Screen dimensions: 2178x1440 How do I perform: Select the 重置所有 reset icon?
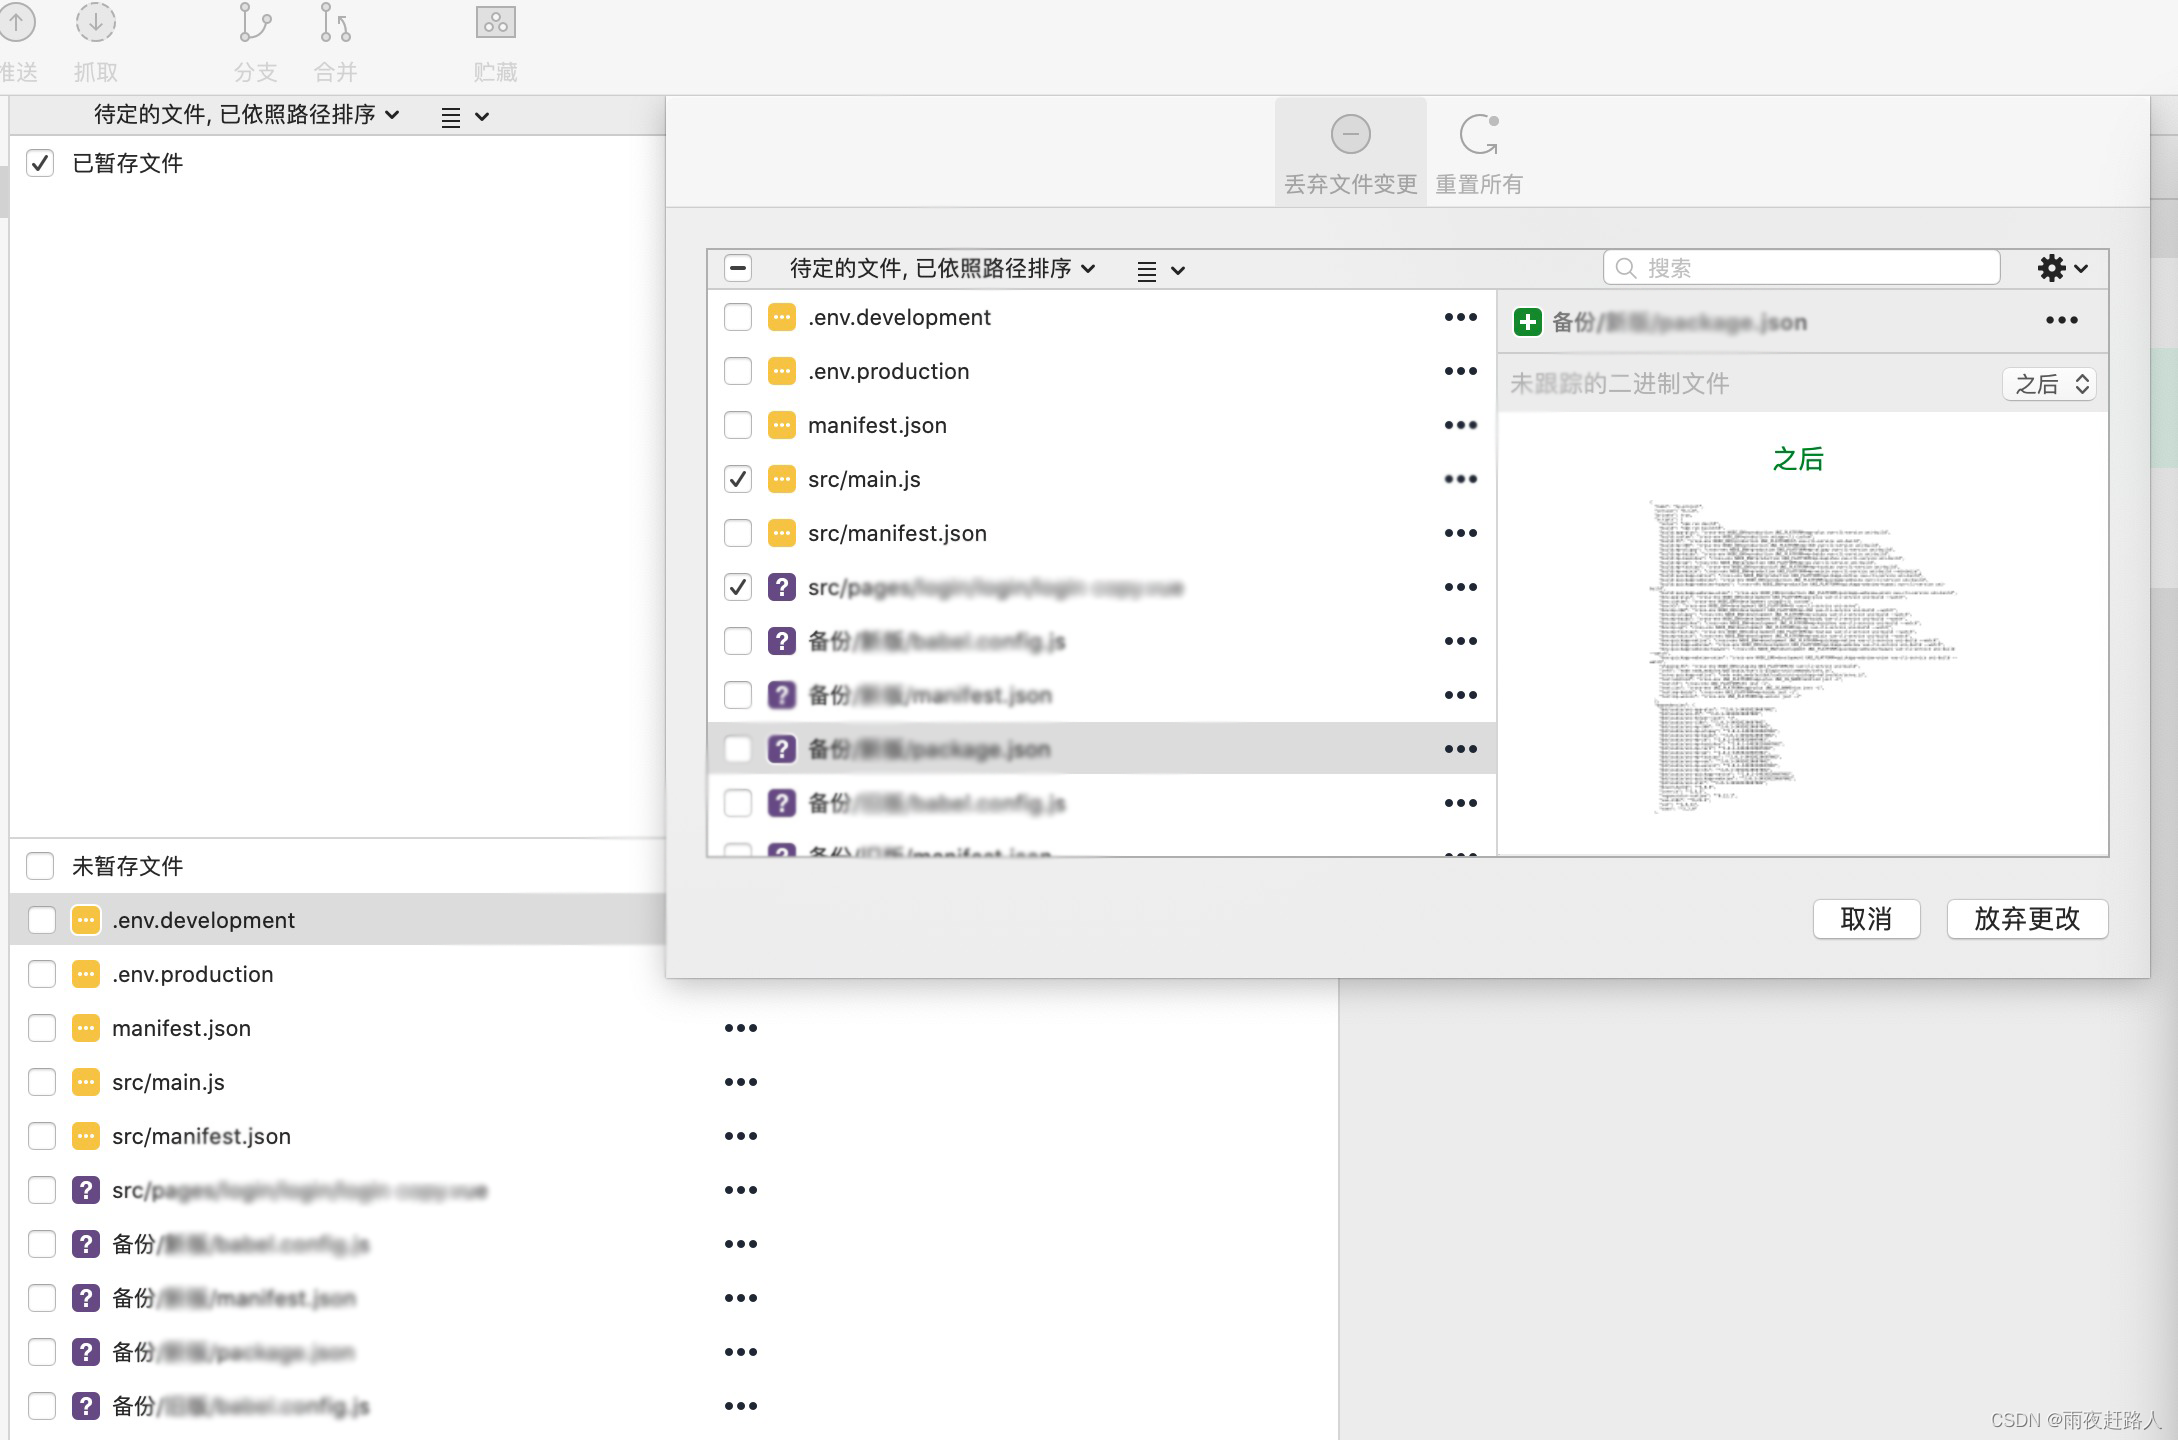click(1479, 134)
